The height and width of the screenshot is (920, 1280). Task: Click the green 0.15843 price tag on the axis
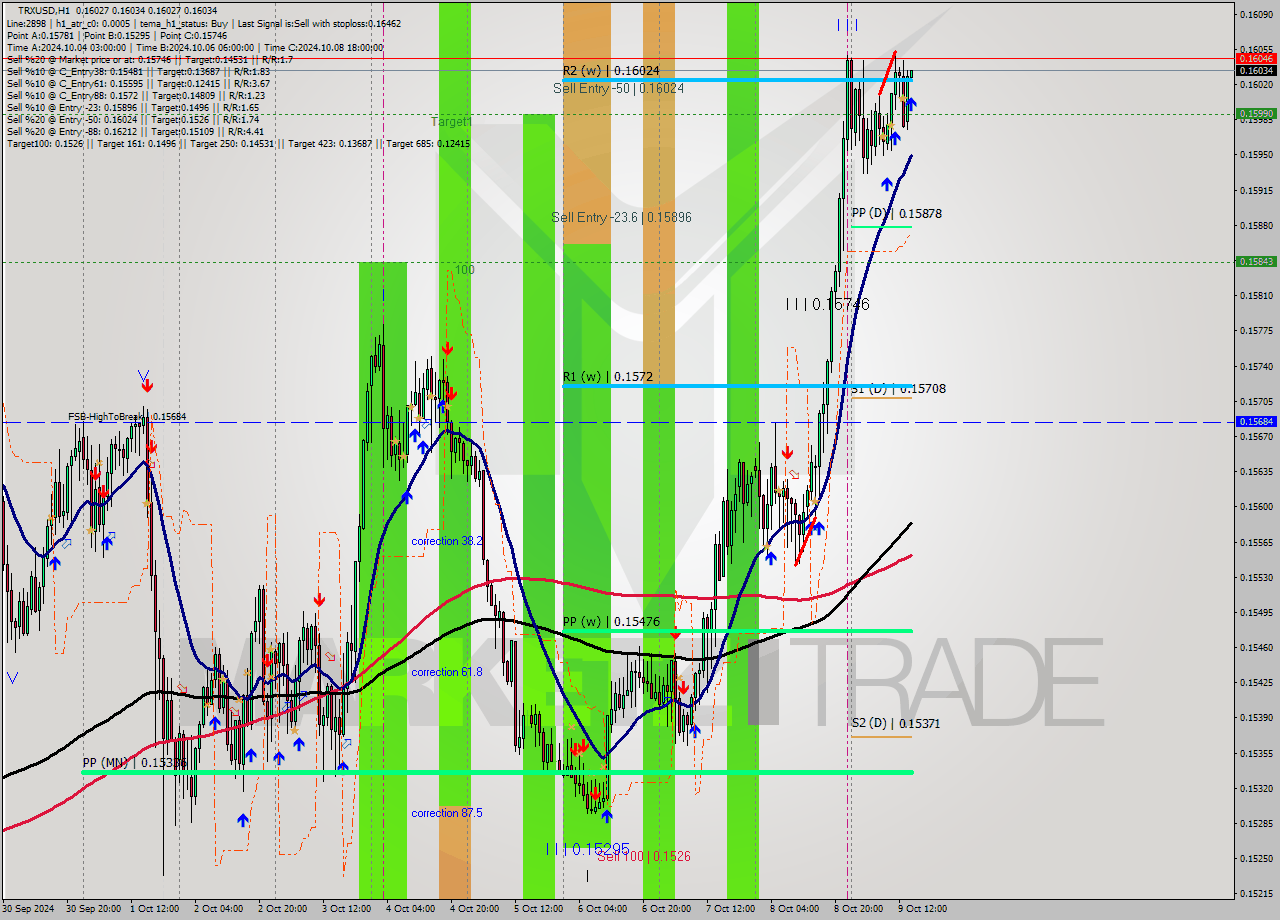pos(1256,261)
